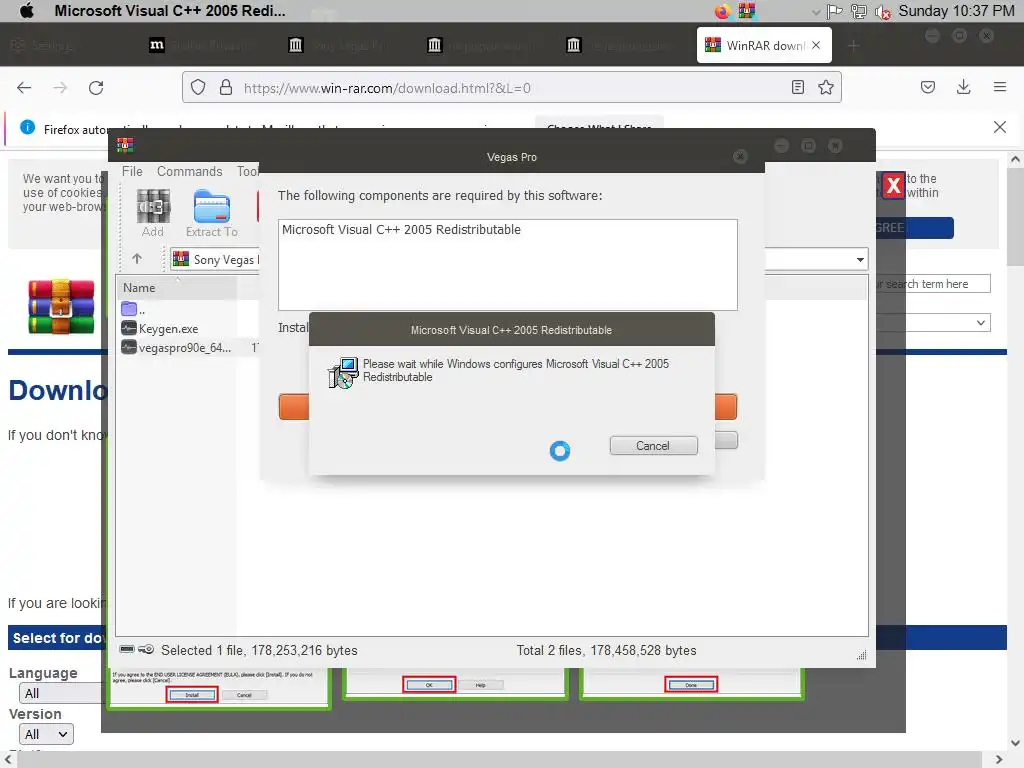Image resolution: width=1024 pixels, height=768 pixels.
Task: Select the vegaspro90e_64 file in WinRAR
Action: [x=176, y=347]
